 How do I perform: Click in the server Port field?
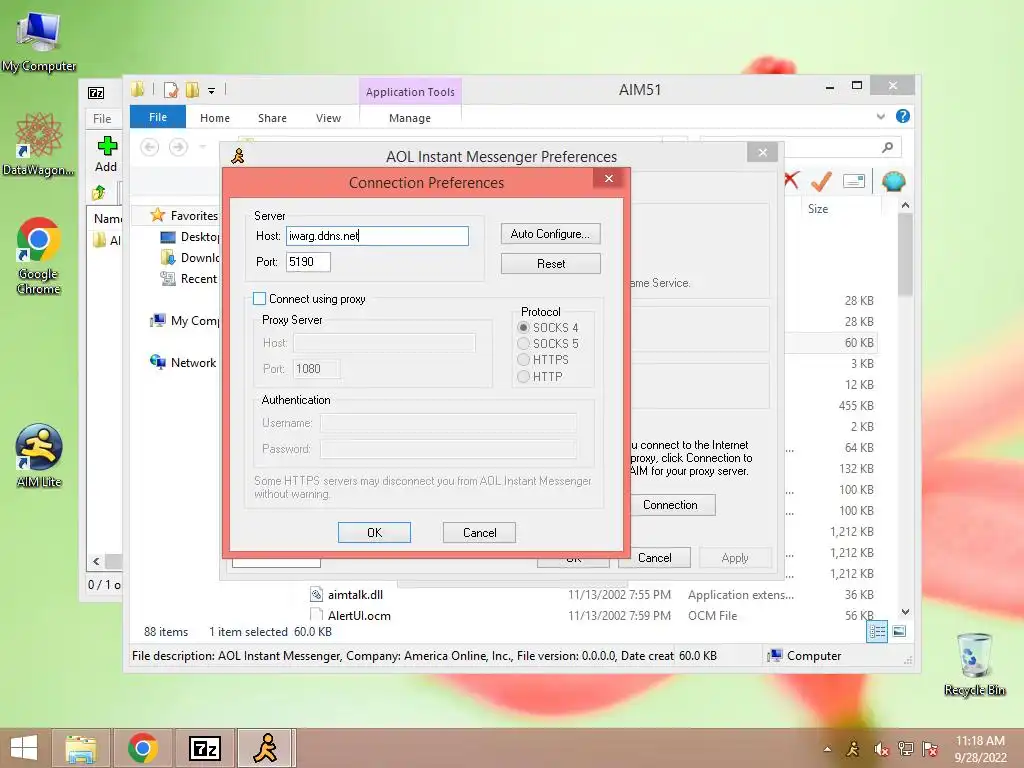coord(308,262)
